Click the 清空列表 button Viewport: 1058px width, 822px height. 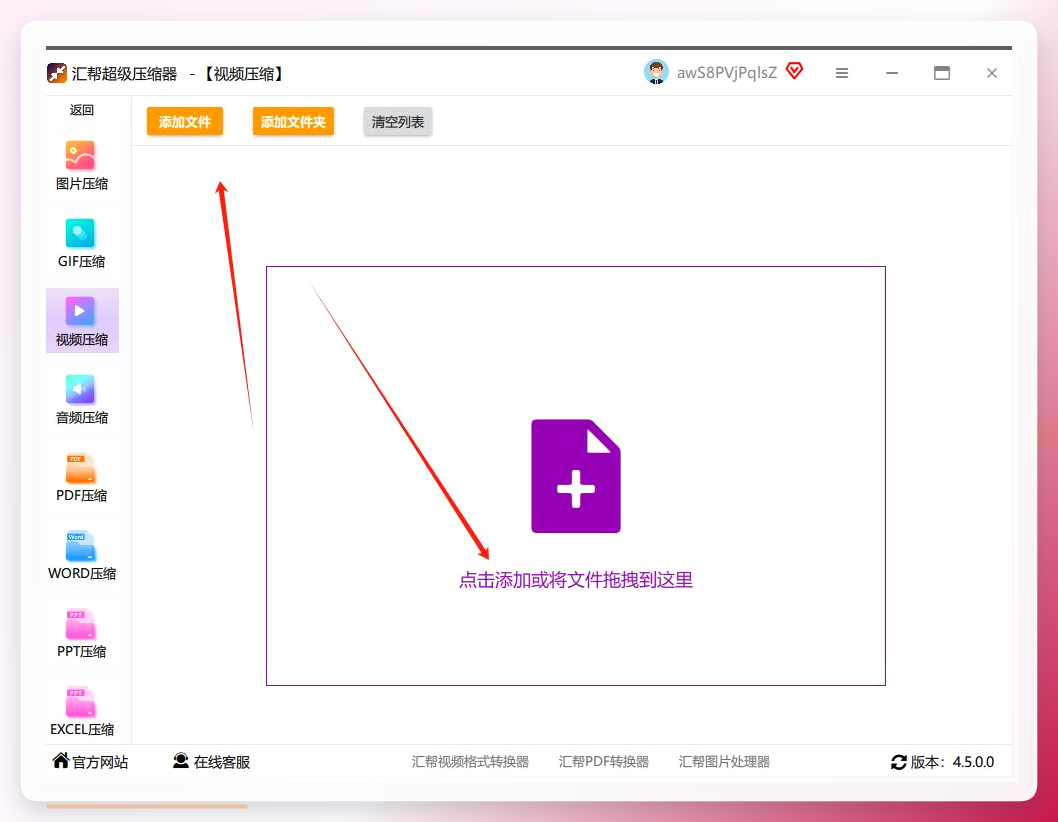coord(397,122)
